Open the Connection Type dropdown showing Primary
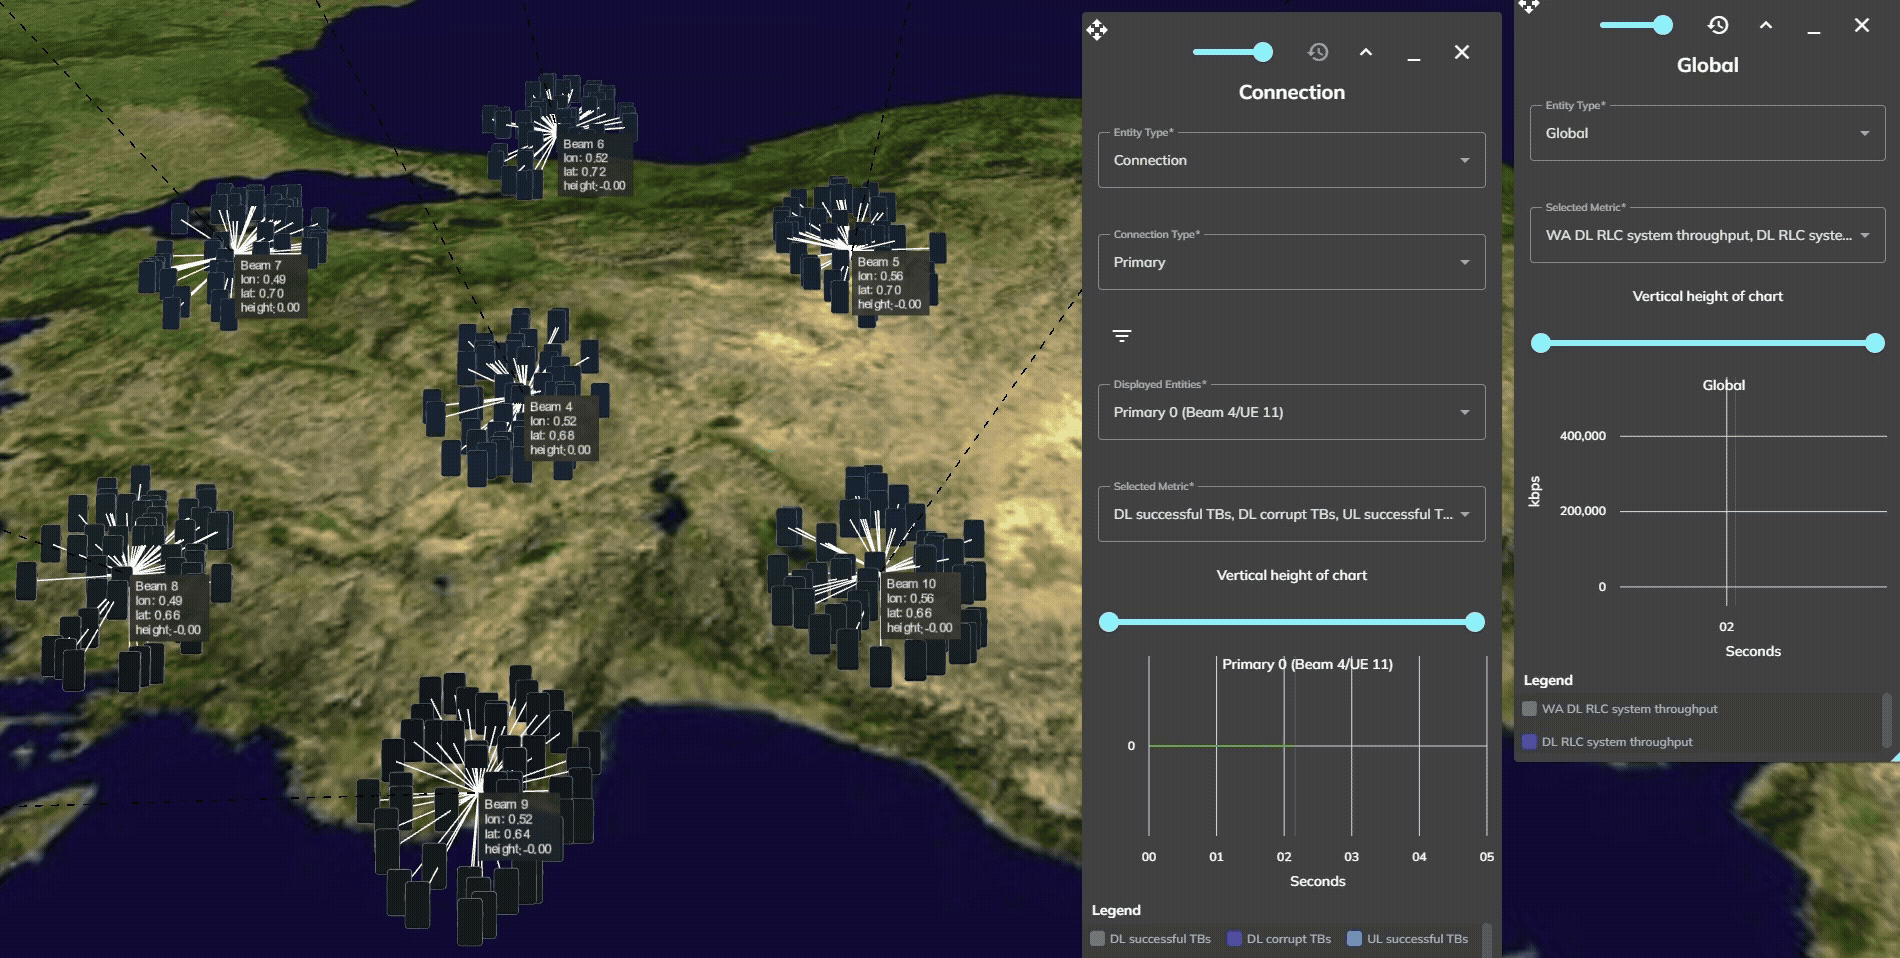This screenshot has height=958, width=1900. tap(1291, 262)
